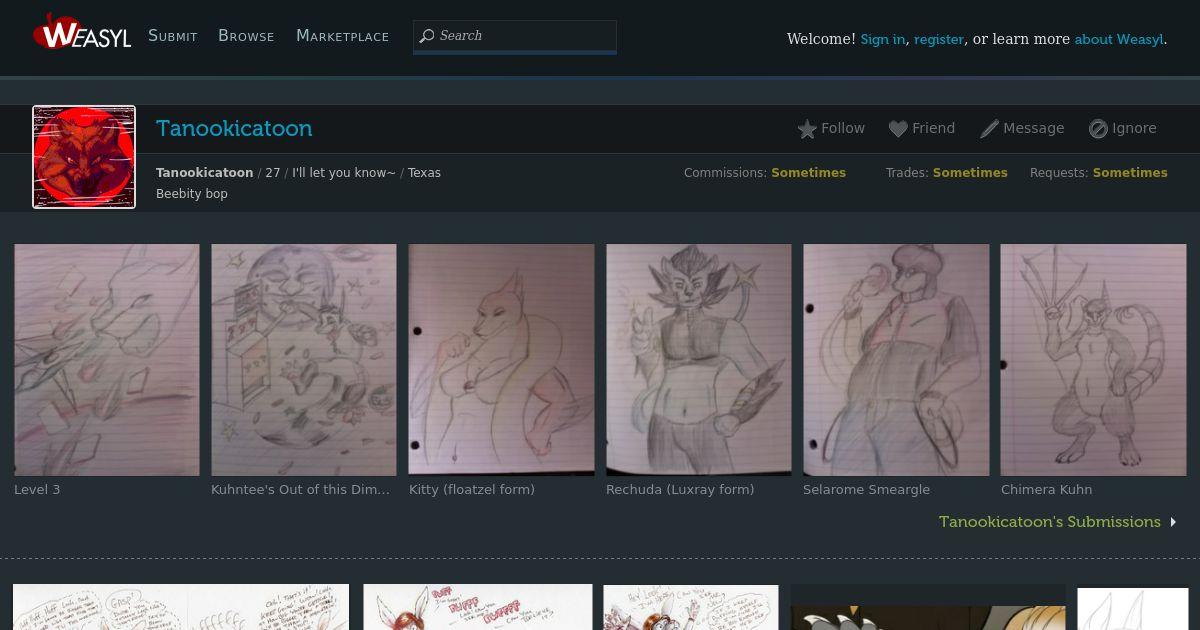
Task: Click the Trades: Sometimes status text
Action: coord(947,173)
